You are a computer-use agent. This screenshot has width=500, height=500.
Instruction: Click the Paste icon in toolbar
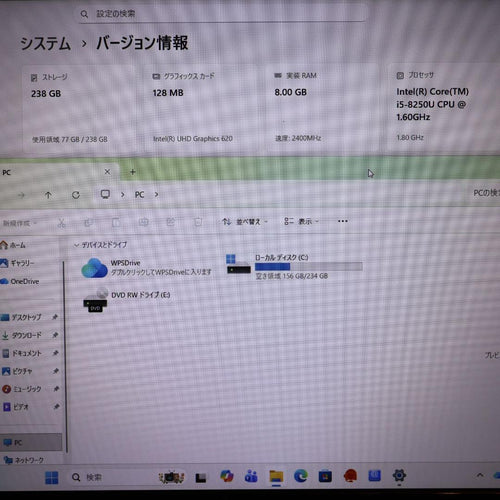pos(116,222)
